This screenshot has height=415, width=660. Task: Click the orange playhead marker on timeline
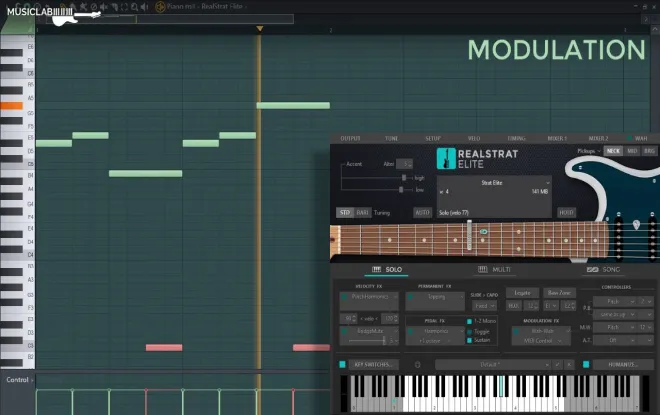click(260, 29)
